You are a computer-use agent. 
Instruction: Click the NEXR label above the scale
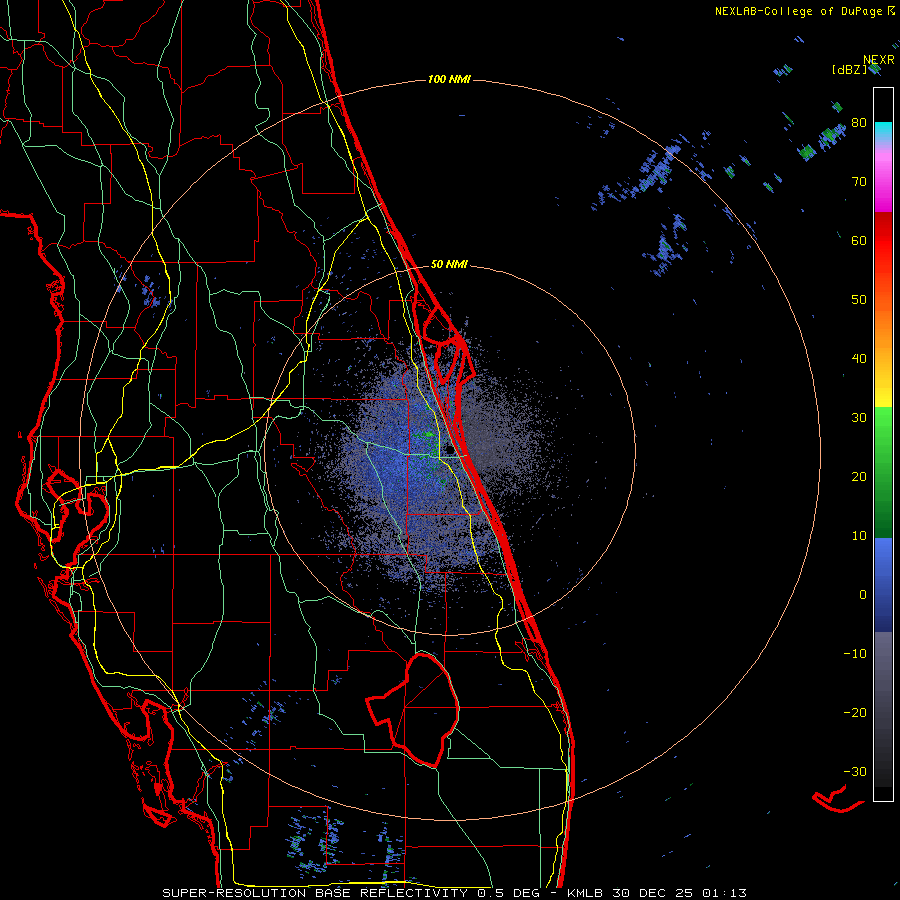pos(879,60)
